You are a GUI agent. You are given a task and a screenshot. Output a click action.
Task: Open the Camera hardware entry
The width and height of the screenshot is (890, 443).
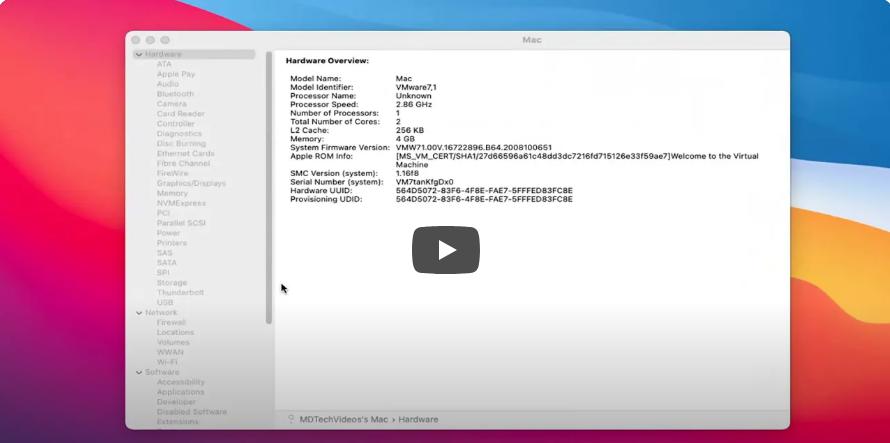(x=171, y=104)
